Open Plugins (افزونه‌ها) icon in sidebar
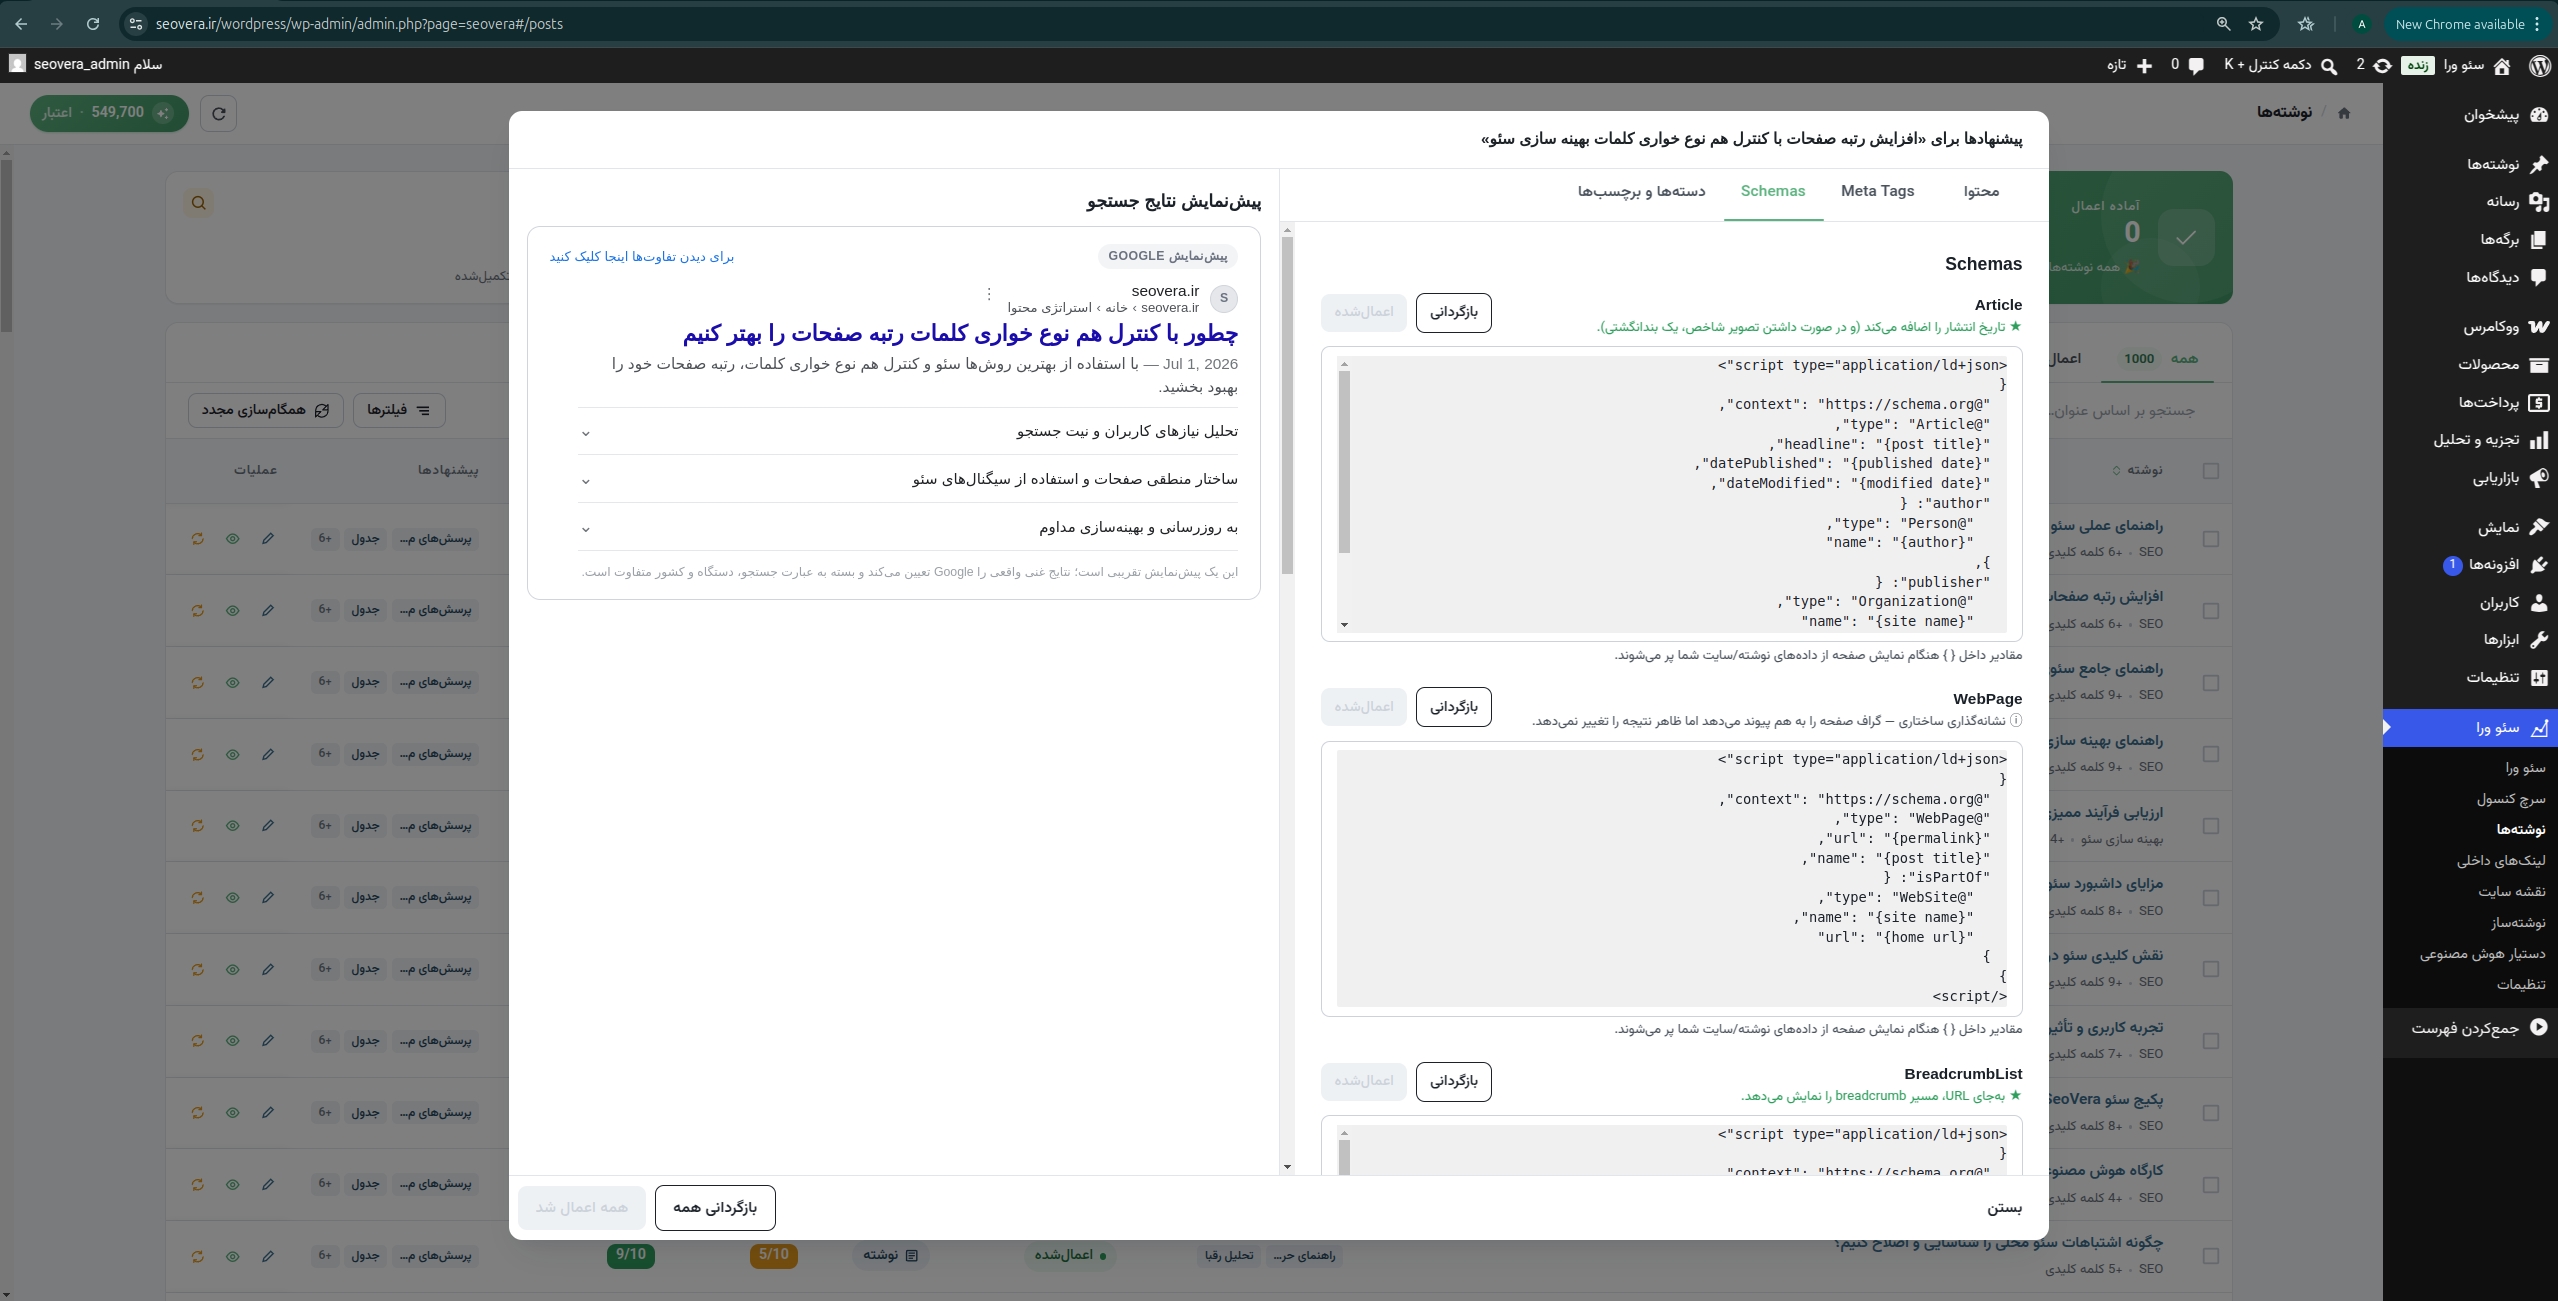 click(x=2538, y=565)
